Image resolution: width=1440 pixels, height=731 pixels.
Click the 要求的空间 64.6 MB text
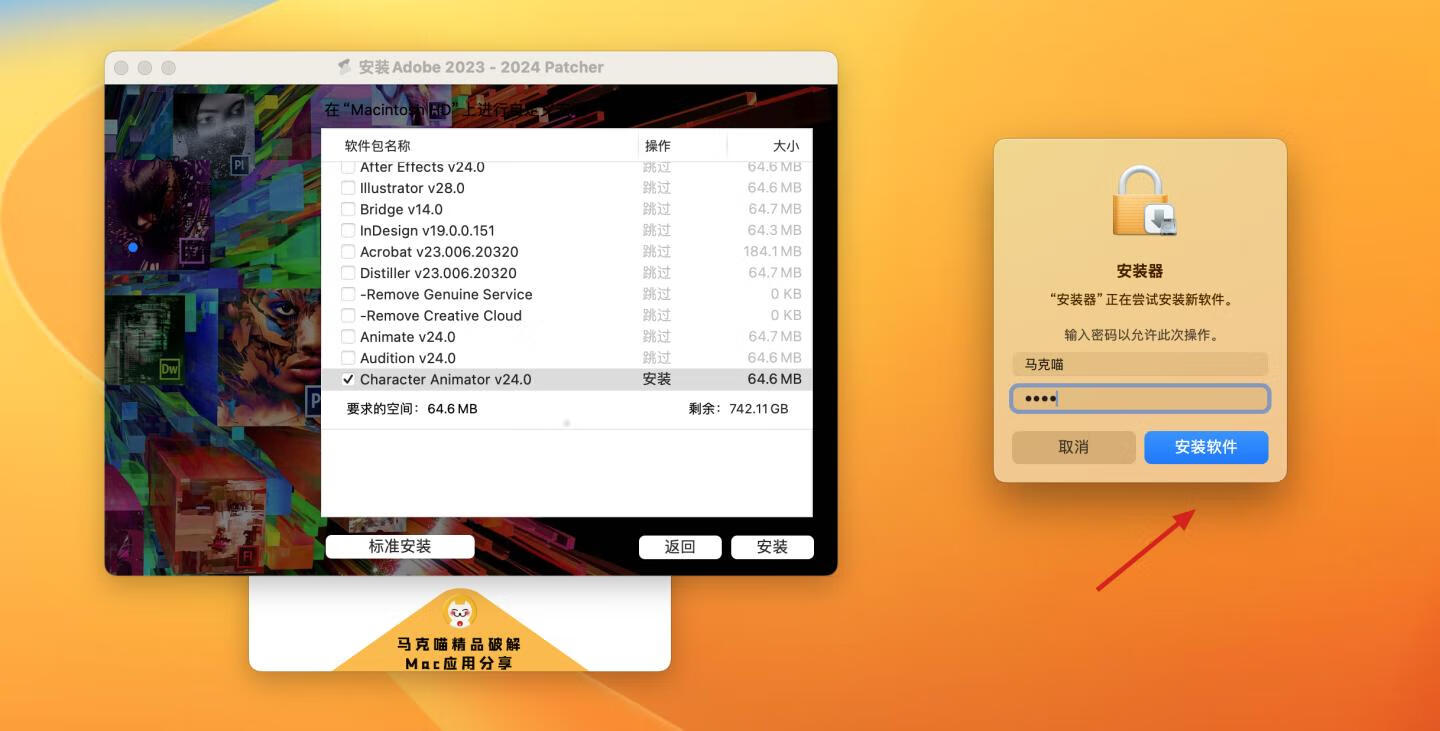[412, 408]
